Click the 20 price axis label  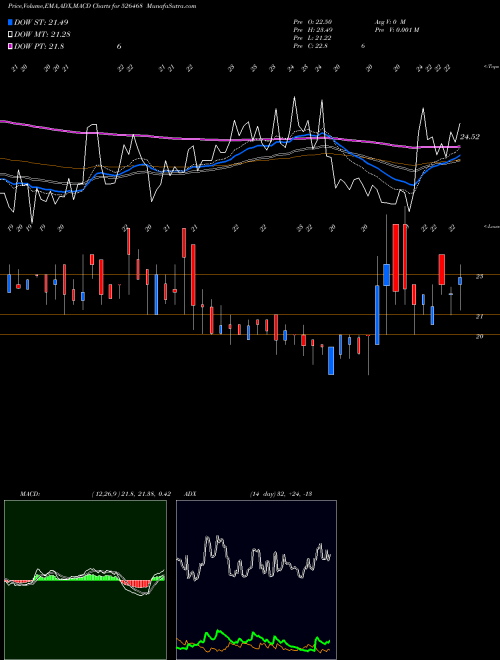coord(479,336)
